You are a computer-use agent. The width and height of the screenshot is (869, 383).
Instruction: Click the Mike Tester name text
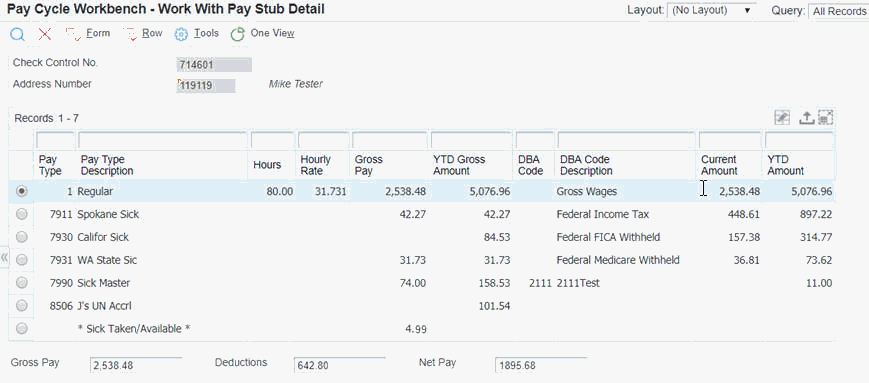295,84
